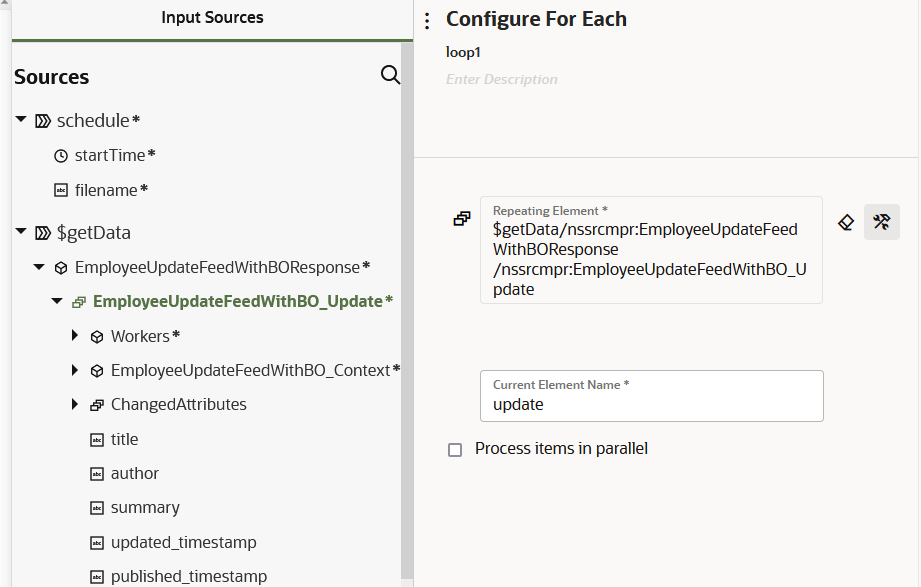Click the Sources panel vertical scrollbar
921x587 pixels.
pos(406,300)
